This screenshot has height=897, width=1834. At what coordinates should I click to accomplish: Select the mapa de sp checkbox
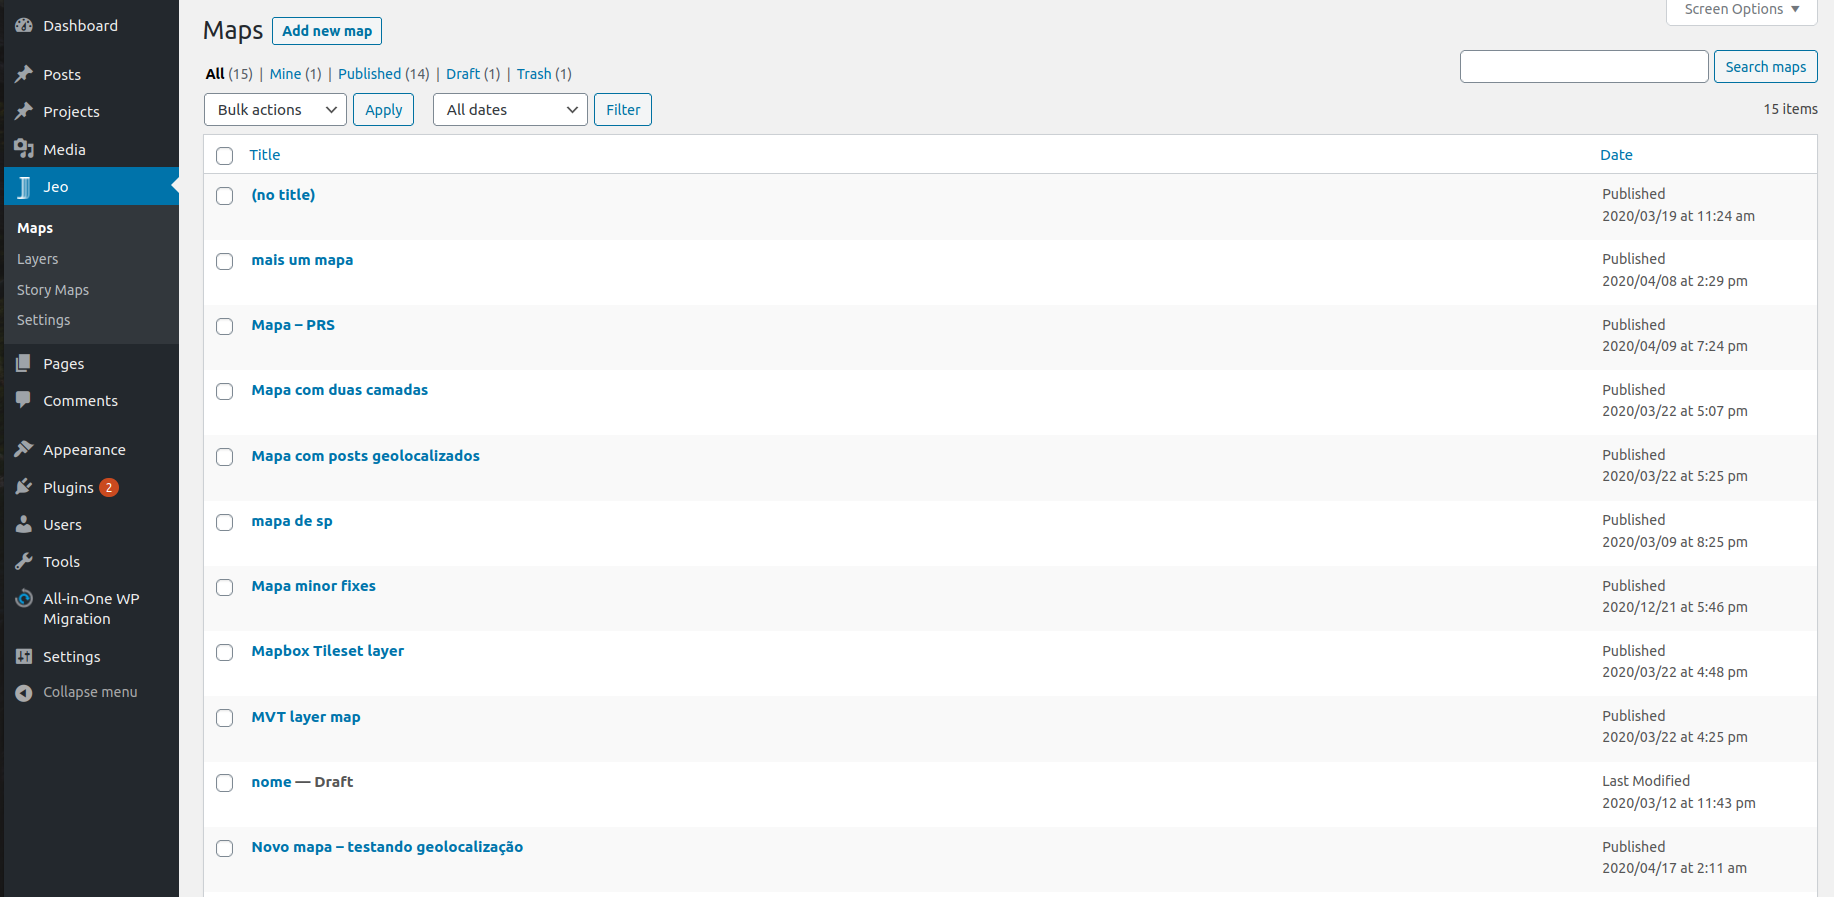(x=225, y=522)
